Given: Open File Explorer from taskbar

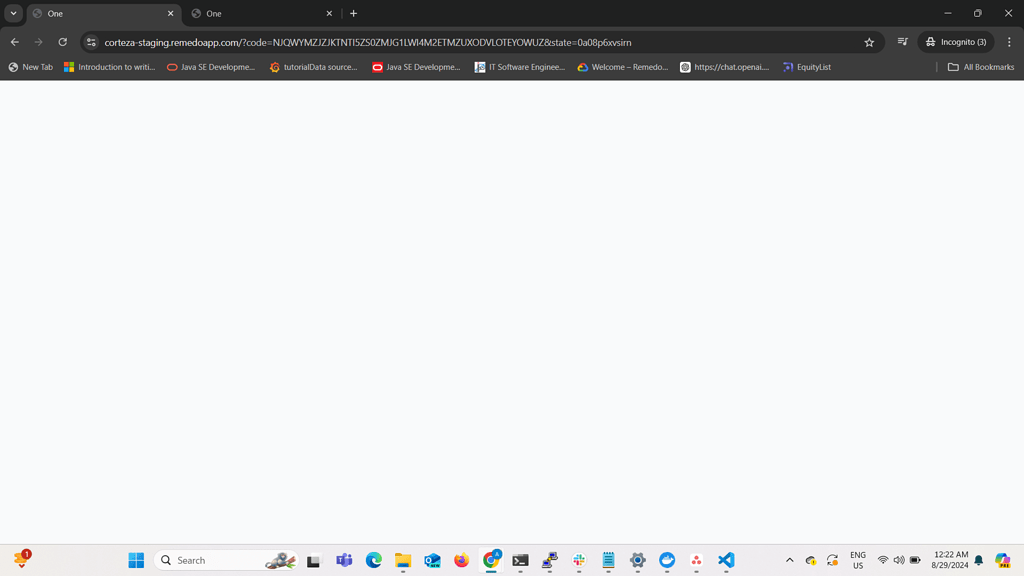Looking at the screenshot, I should coord(403,560).
